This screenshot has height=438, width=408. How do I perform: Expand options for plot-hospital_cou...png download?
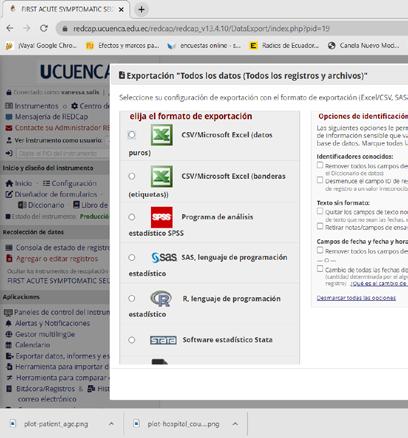(235, 424)
